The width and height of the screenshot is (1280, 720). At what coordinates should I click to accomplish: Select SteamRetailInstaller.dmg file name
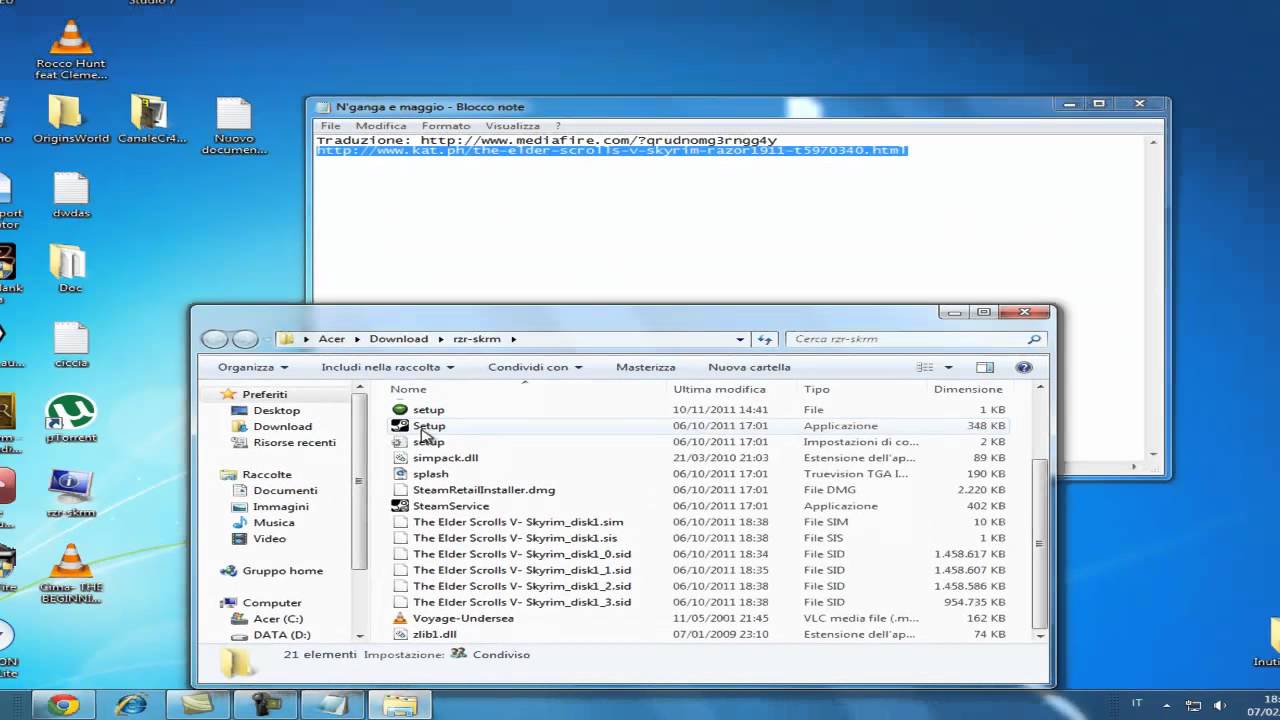pyautogui.click(x=484, y=490)
